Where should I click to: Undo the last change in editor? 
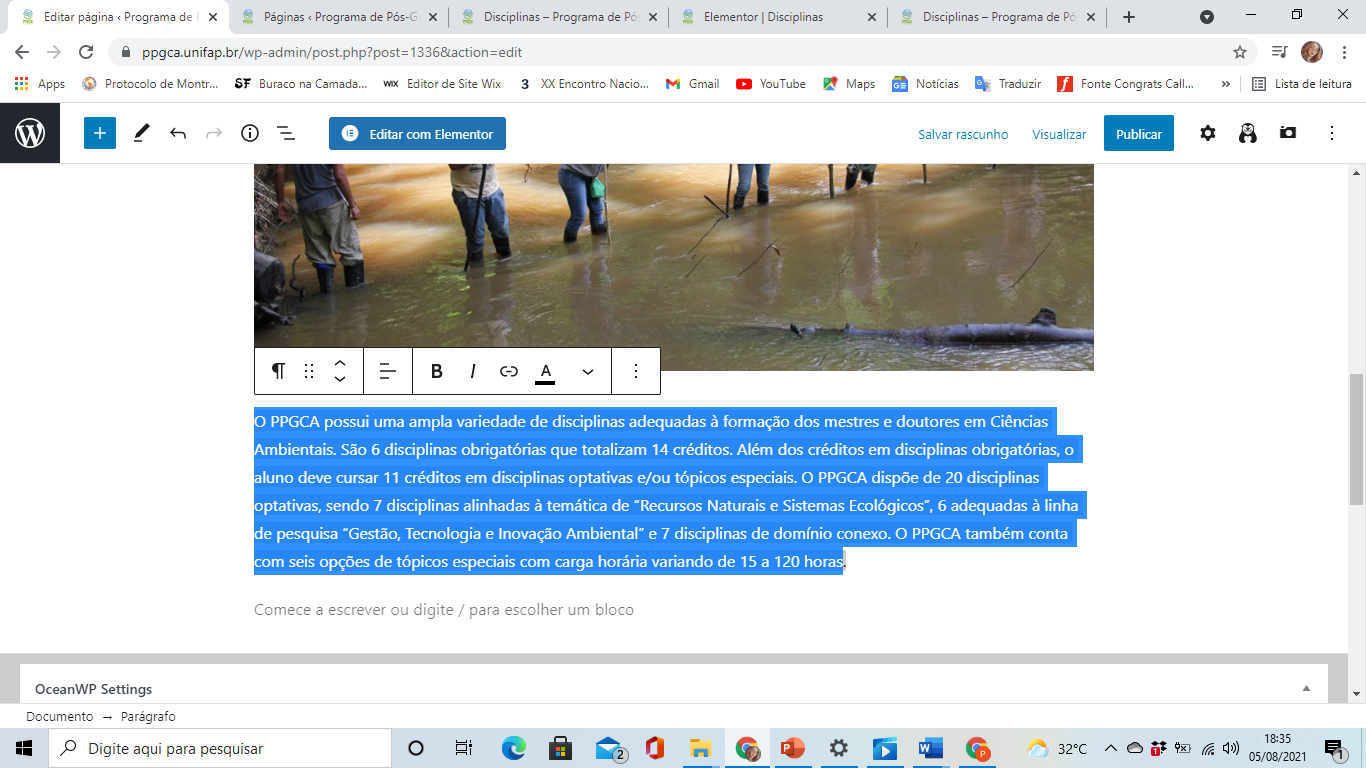[x=178, y=133]
